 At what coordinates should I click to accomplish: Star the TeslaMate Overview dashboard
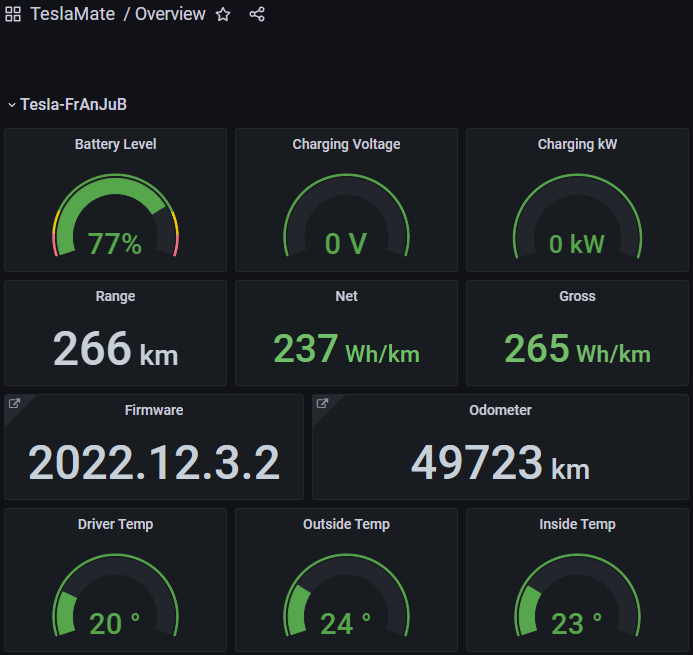[x=223, y=15]
